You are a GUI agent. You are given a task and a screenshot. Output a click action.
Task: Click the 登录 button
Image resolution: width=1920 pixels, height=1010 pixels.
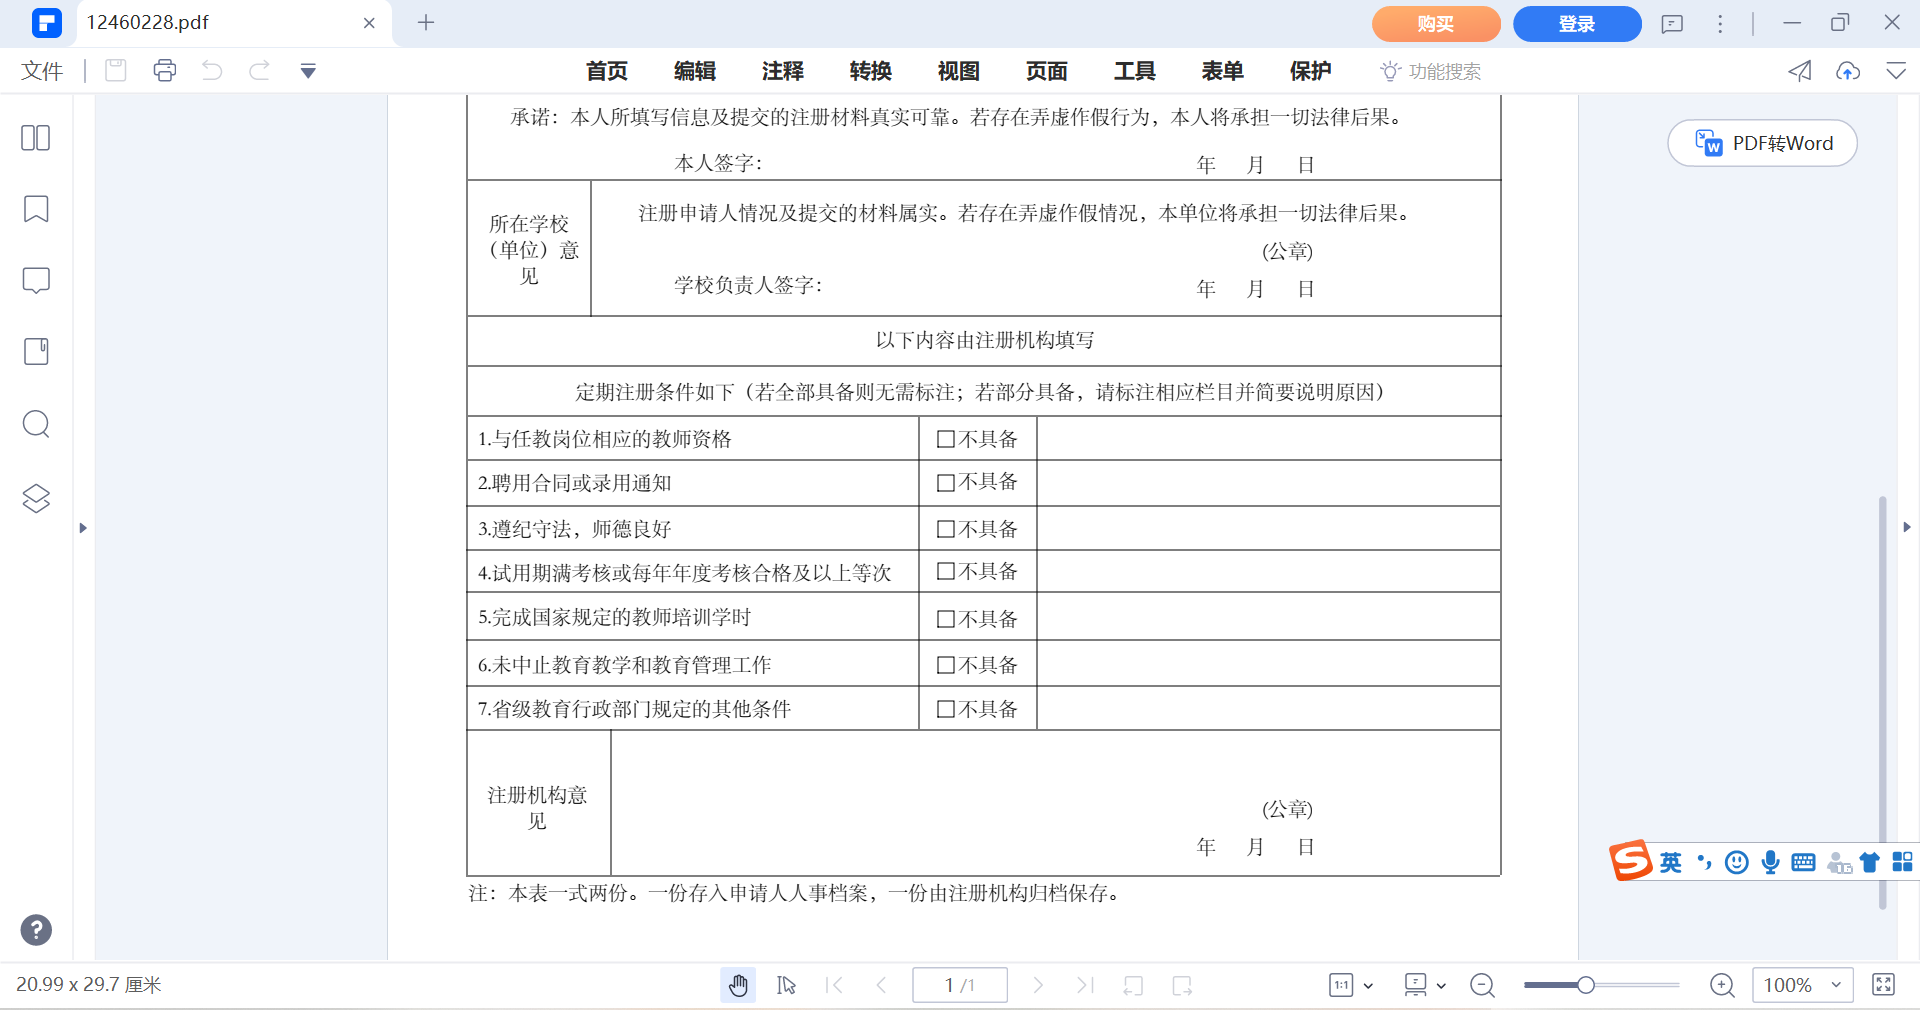coord(1576,23)
